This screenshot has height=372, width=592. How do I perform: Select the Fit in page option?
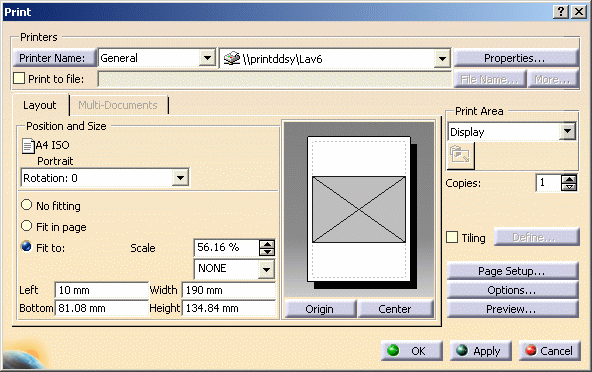26,226
